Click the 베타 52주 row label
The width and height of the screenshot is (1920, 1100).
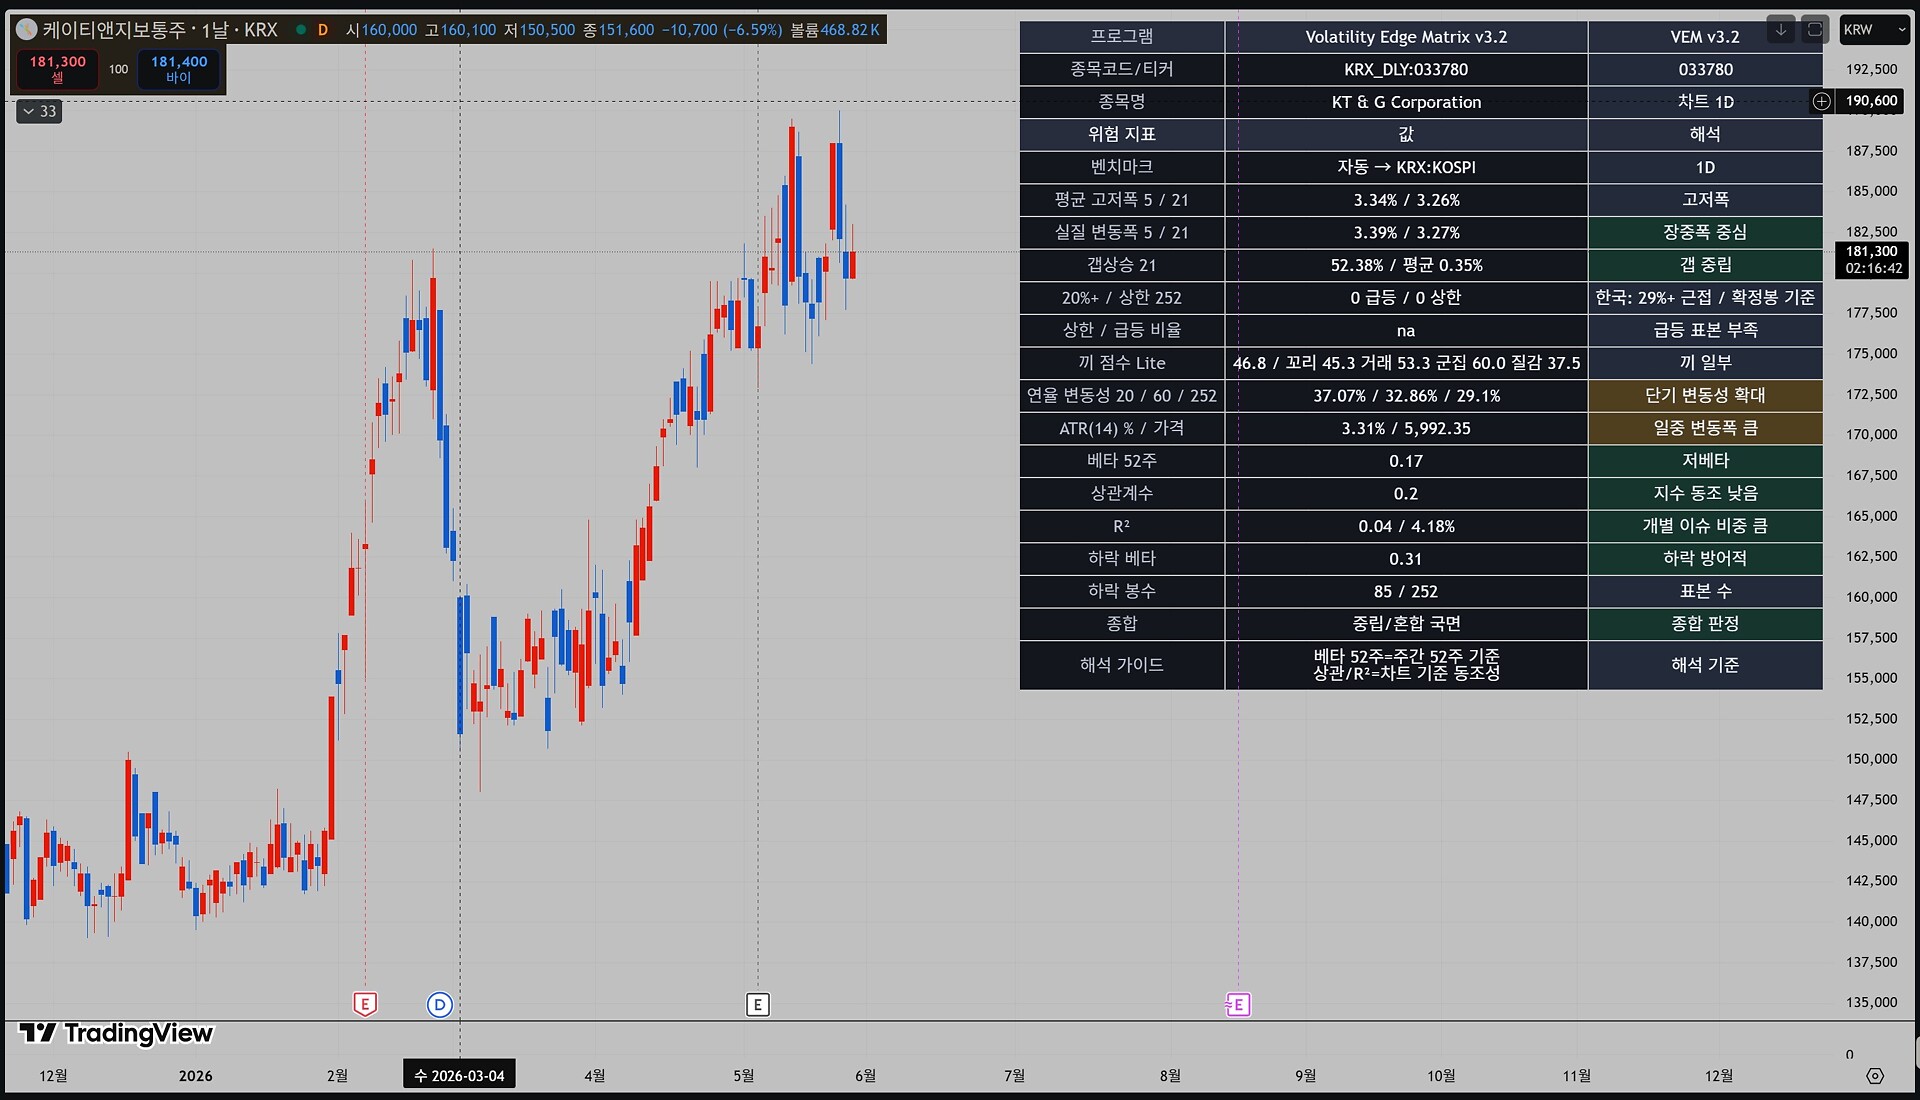pyautogui.click(x=1122, y=461)
